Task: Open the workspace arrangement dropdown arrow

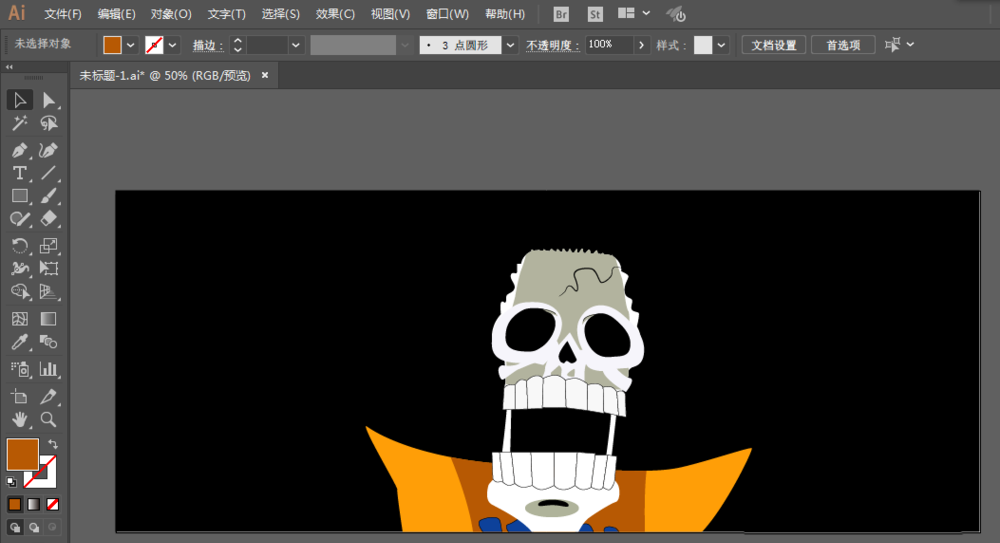Action: (x=646, y=13)
